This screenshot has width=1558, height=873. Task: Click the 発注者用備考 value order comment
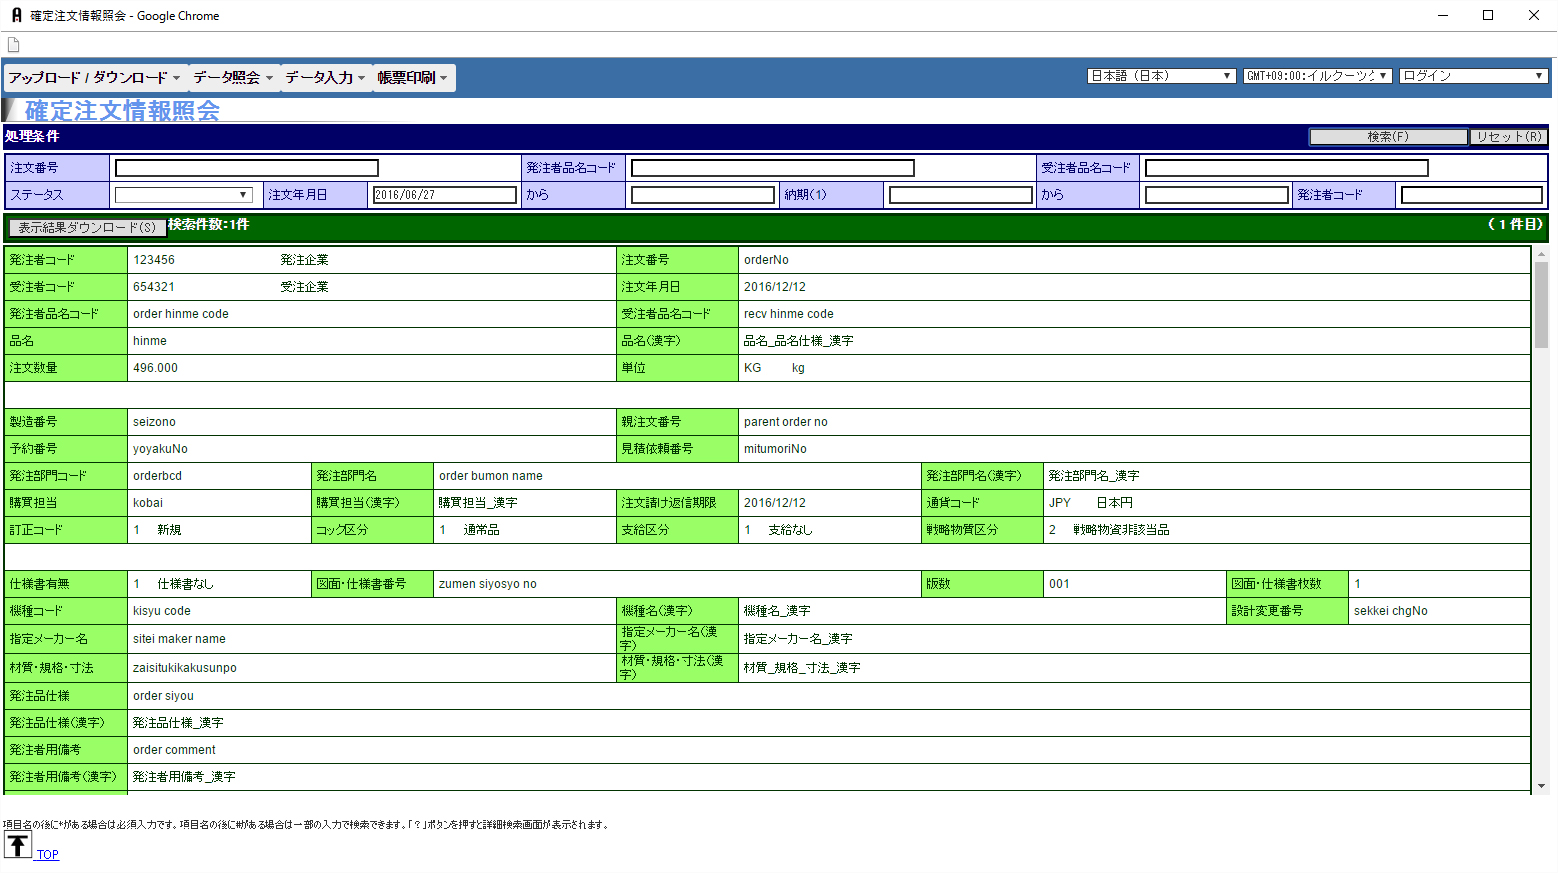point(175,750)
